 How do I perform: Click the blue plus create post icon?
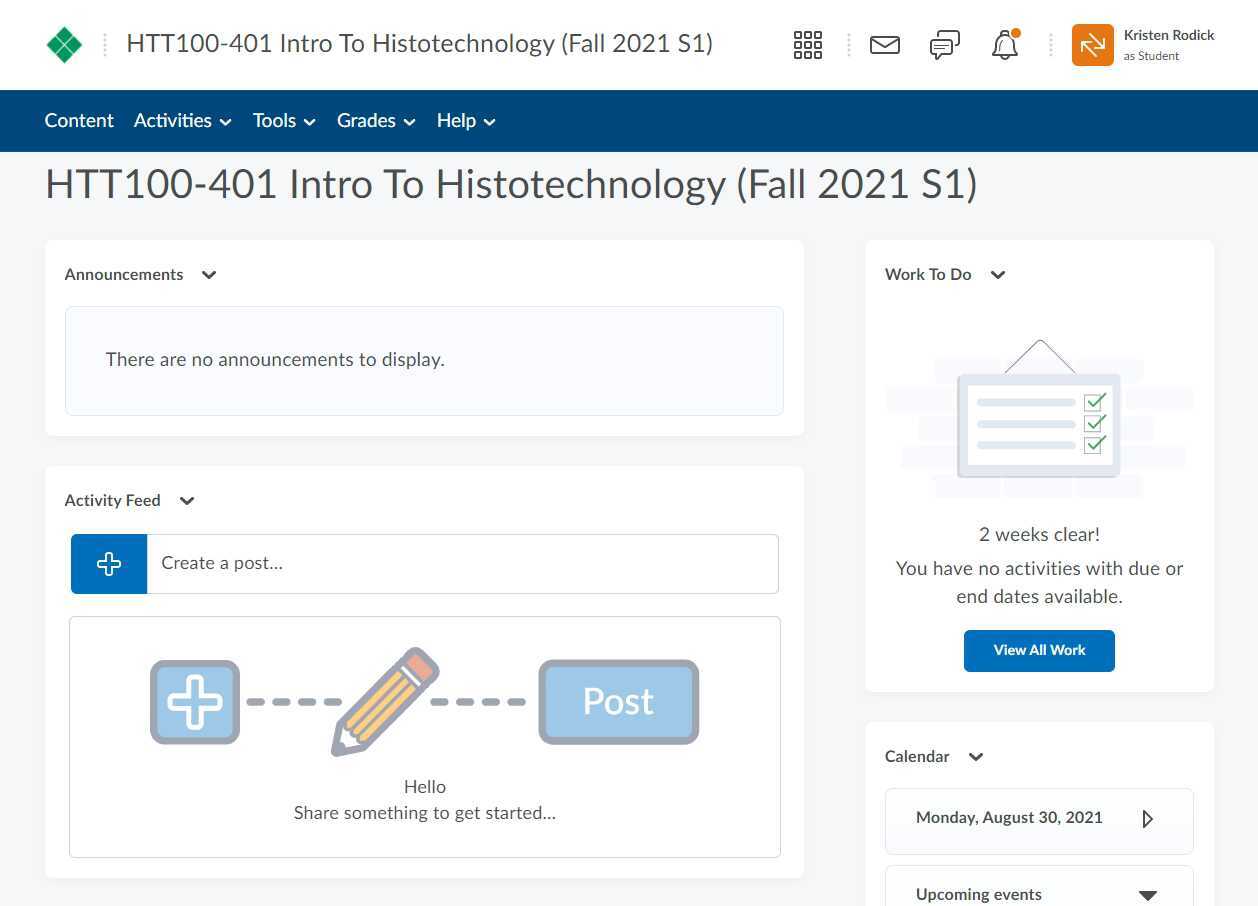point(109,564)
